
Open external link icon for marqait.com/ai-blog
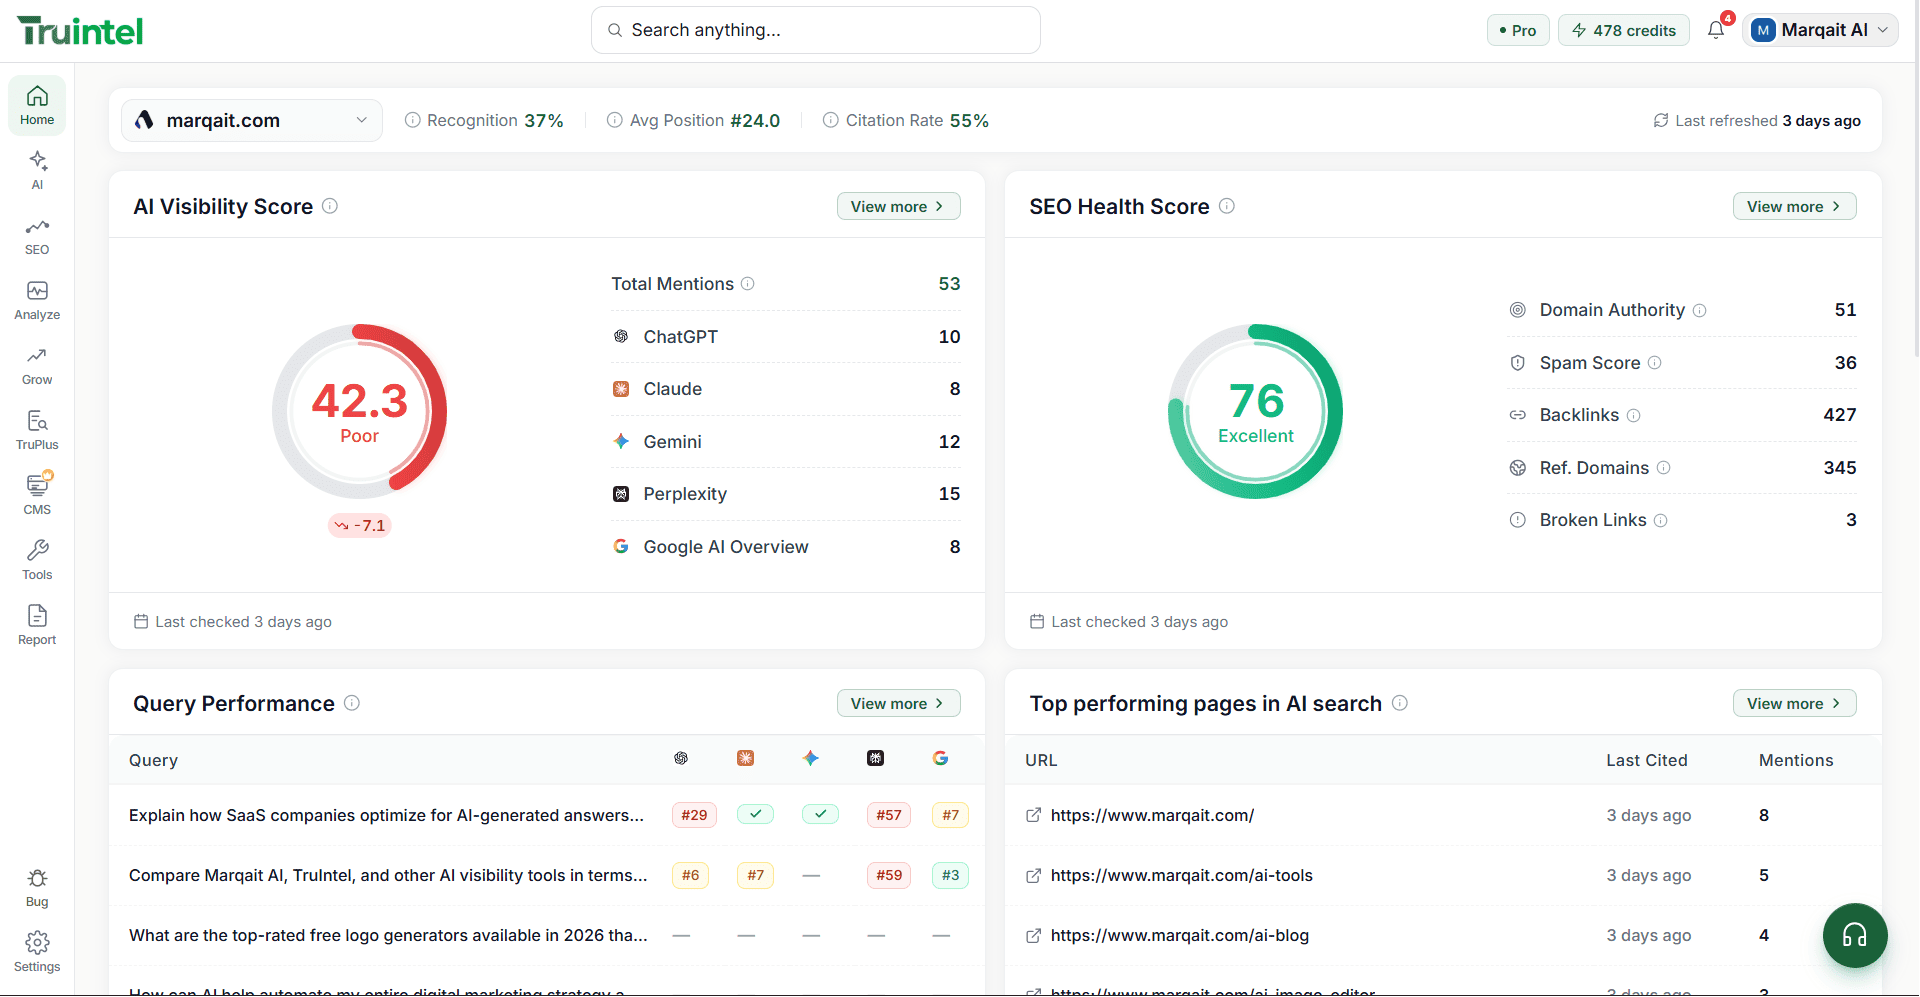[x=1034, y=936]
